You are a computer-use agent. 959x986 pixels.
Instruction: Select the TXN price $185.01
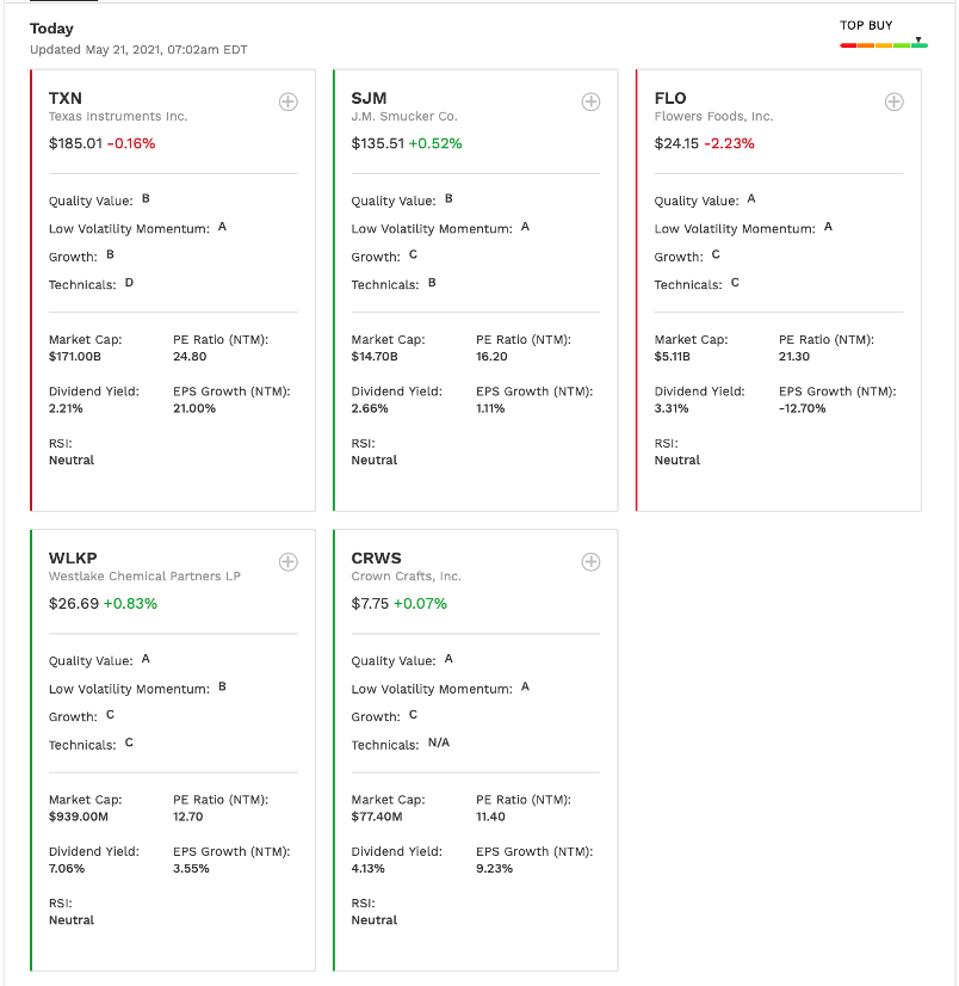tap(75, 143)
